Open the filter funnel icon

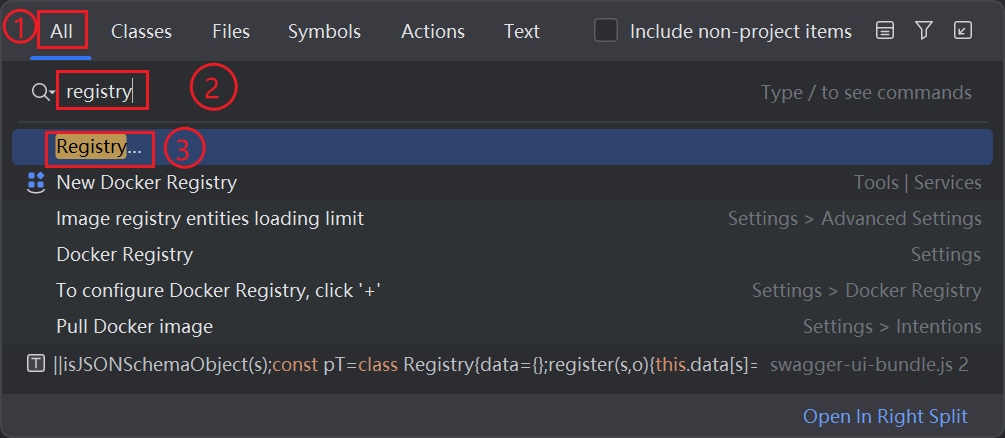click(x=924, y=31)
